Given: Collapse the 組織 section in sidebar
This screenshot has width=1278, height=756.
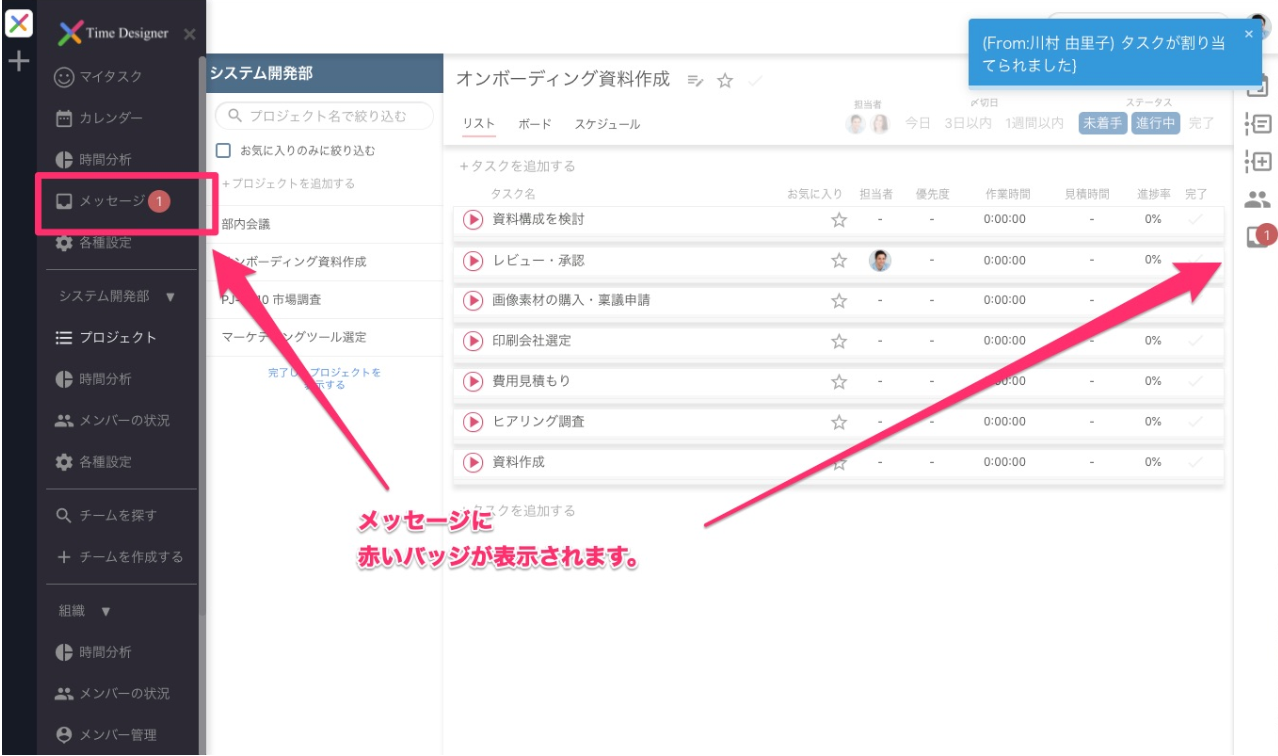Looking at the screenshot, I should [105, 611].
